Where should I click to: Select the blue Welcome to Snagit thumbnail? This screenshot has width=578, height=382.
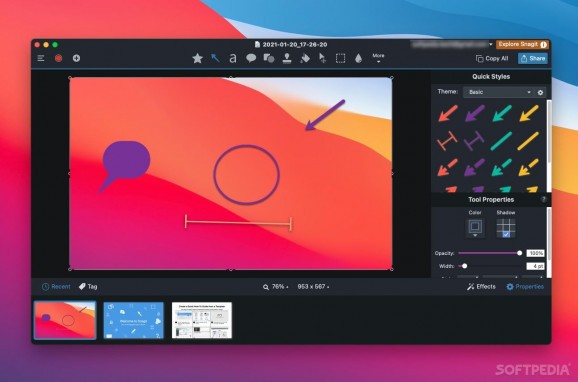point(133,320)
